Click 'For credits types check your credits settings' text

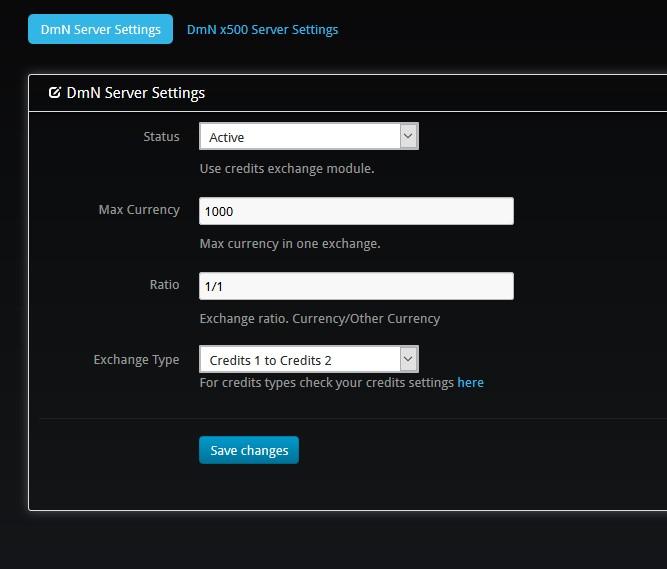(x=327, y=383)
